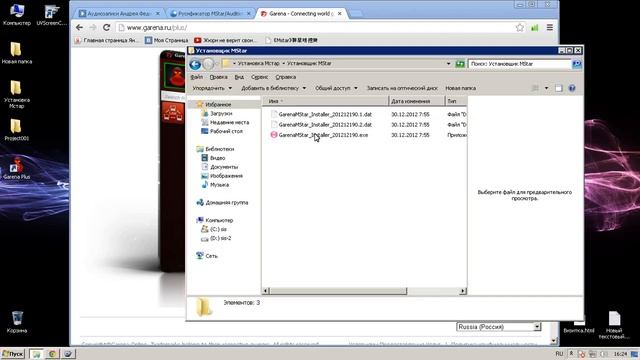Viewport: 640px width, 360px height.
Task: Open the view options dropdown arrow
Action: pos(546,88)
